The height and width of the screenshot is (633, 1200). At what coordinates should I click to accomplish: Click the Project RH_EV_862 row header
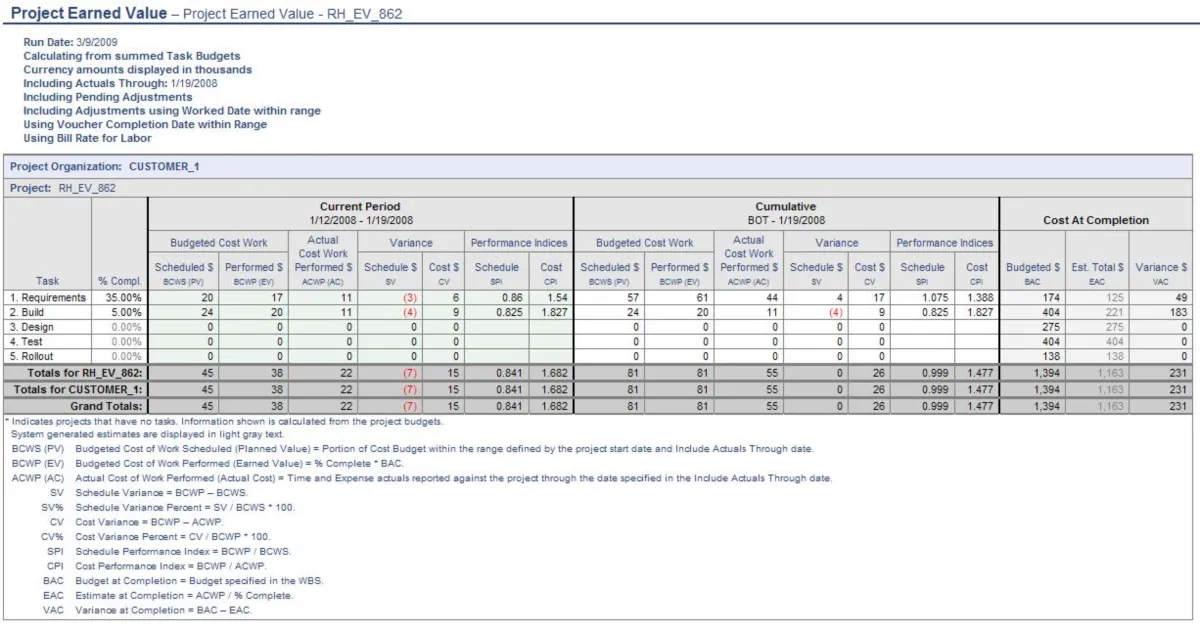[62, 187]
